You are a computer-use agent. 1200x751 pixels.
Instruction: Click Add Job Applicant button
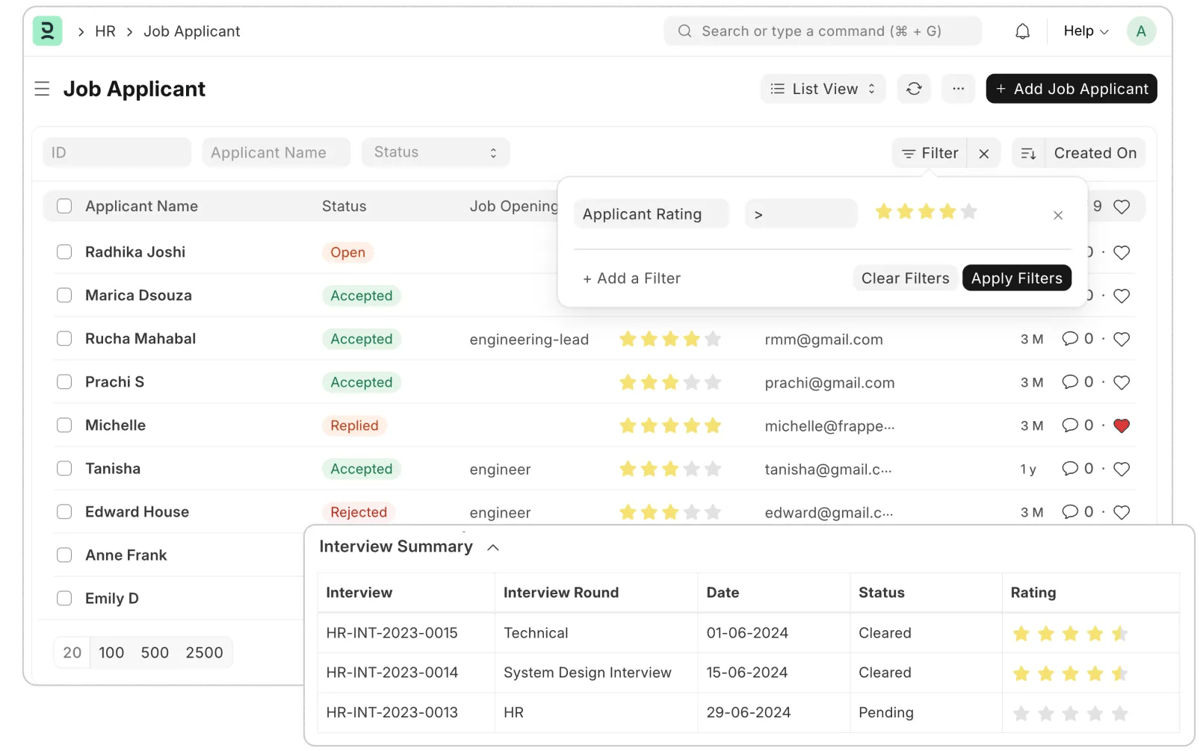coord(1071,89)
